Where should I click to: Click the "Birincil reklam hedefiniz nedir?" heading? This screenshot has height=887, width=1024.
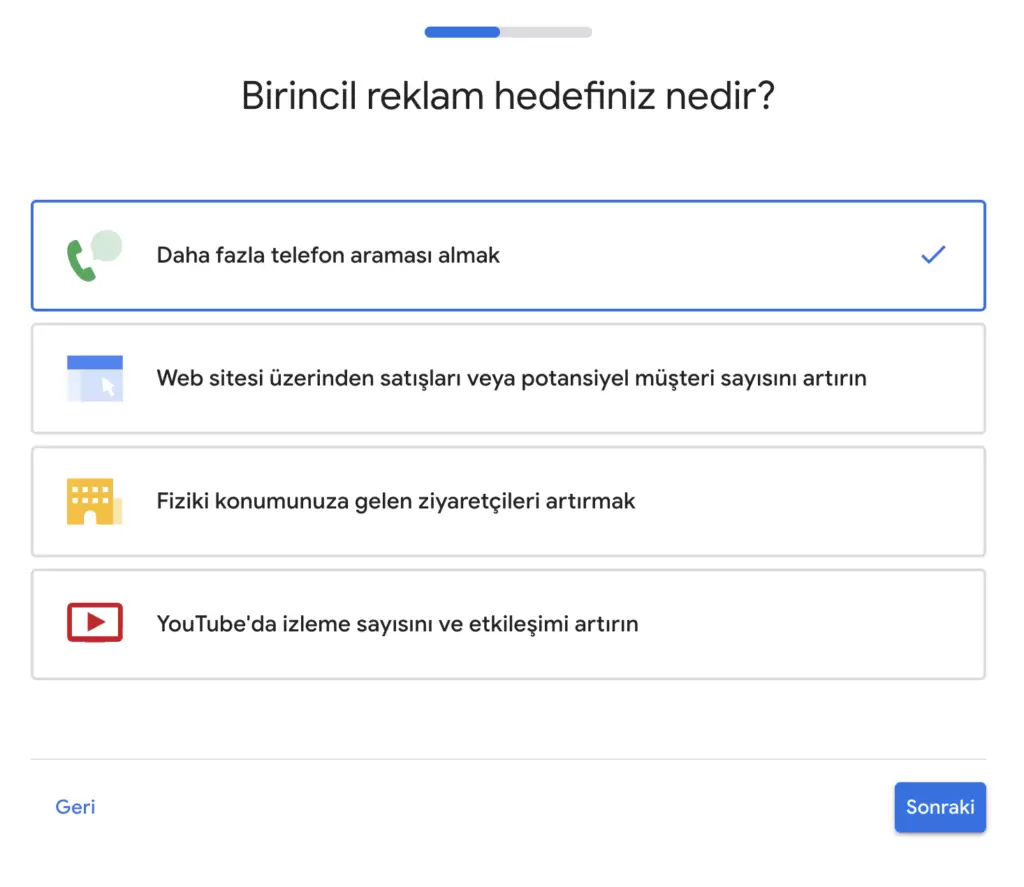[509, 96]
